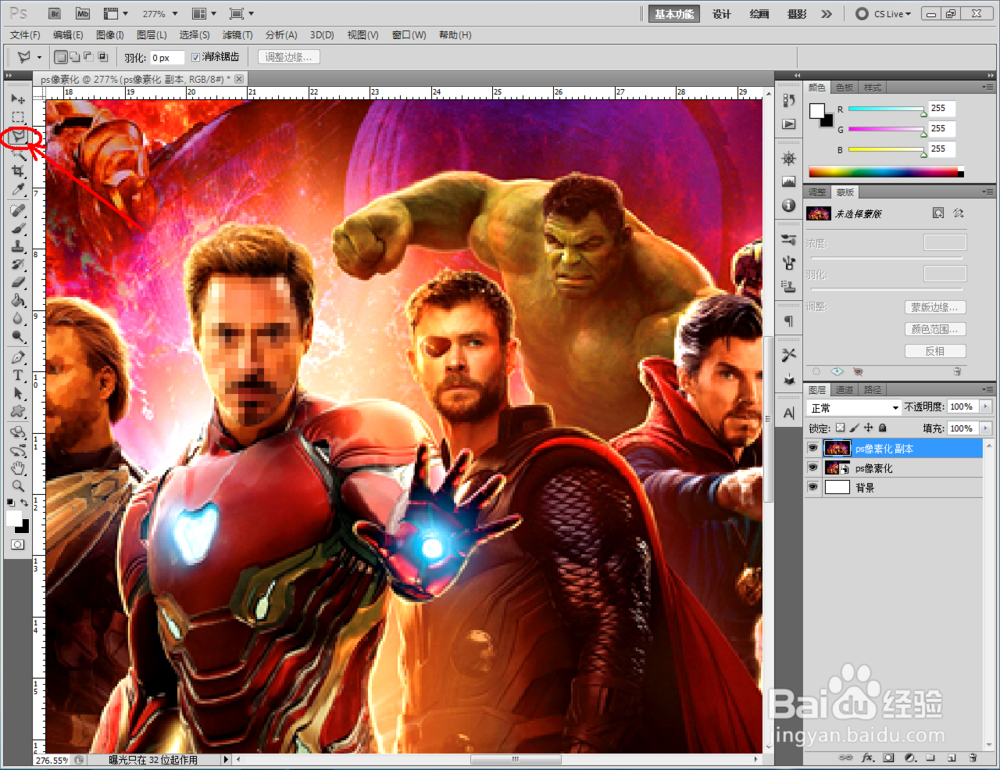1000x770 pixels.
Task: Select the Healing Brush tool
Action: (x=18, y=211)
